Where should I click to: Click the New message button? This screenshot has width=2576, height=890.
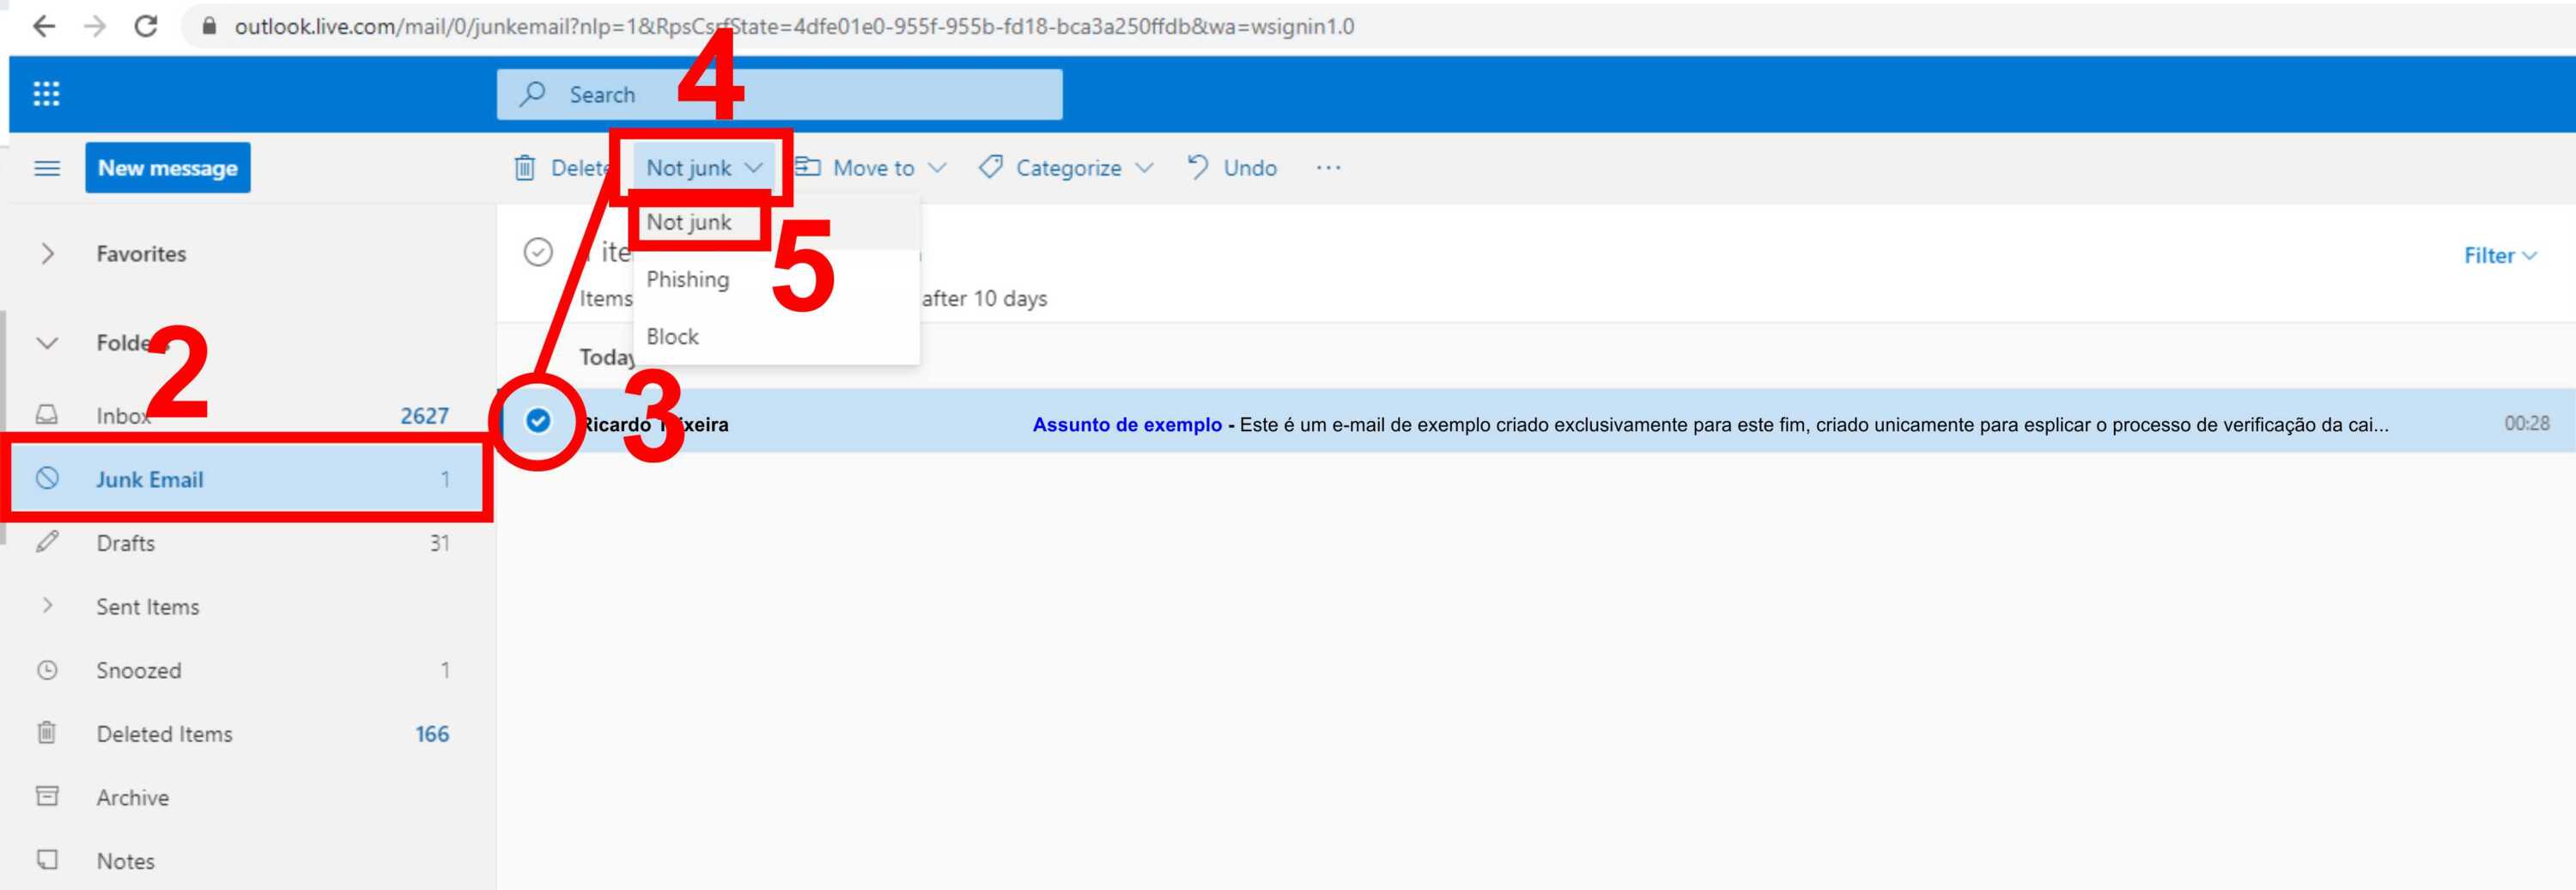coord(168,168)
